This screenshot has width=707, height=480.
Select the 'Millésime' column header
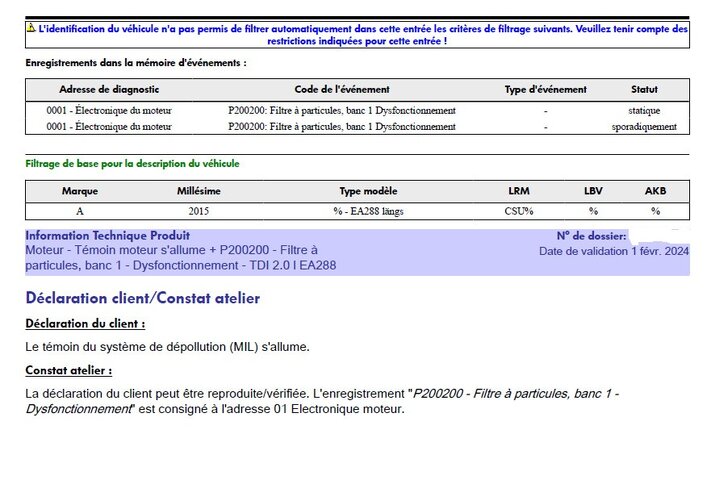click(x=198, y=191)
